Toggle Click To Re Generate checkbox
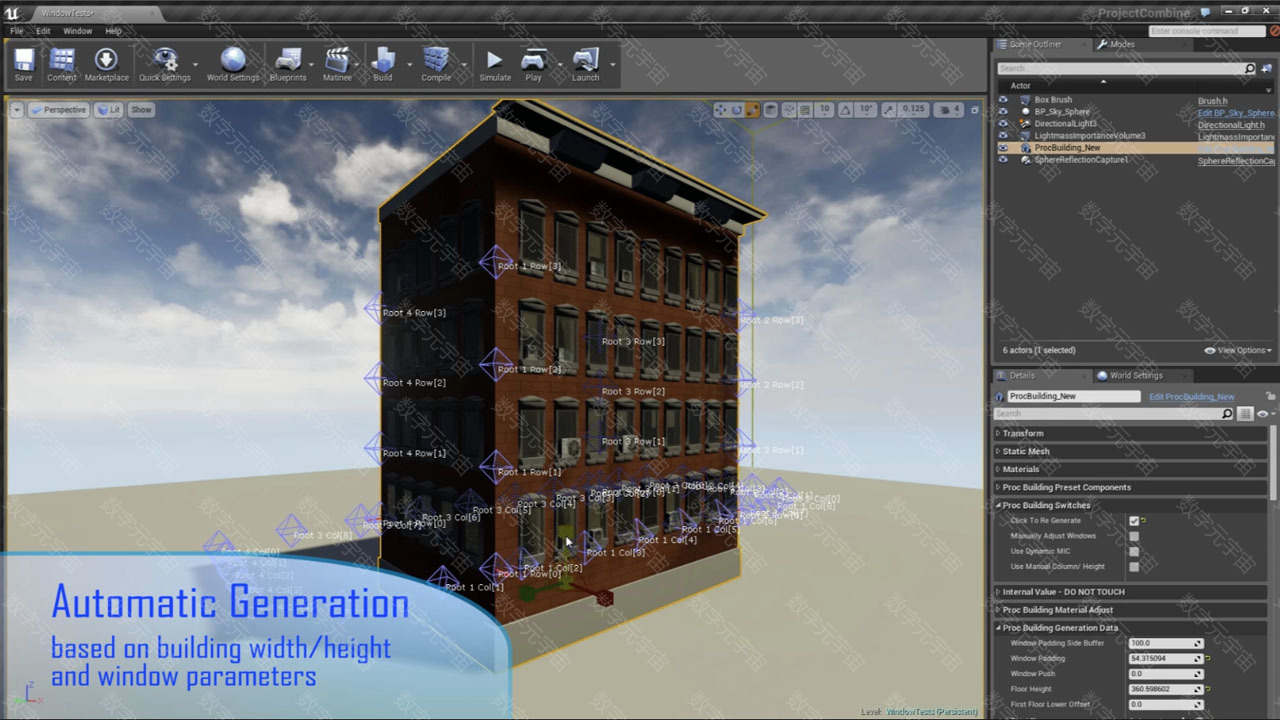The image size is (1280, 720). (1134, 521)
